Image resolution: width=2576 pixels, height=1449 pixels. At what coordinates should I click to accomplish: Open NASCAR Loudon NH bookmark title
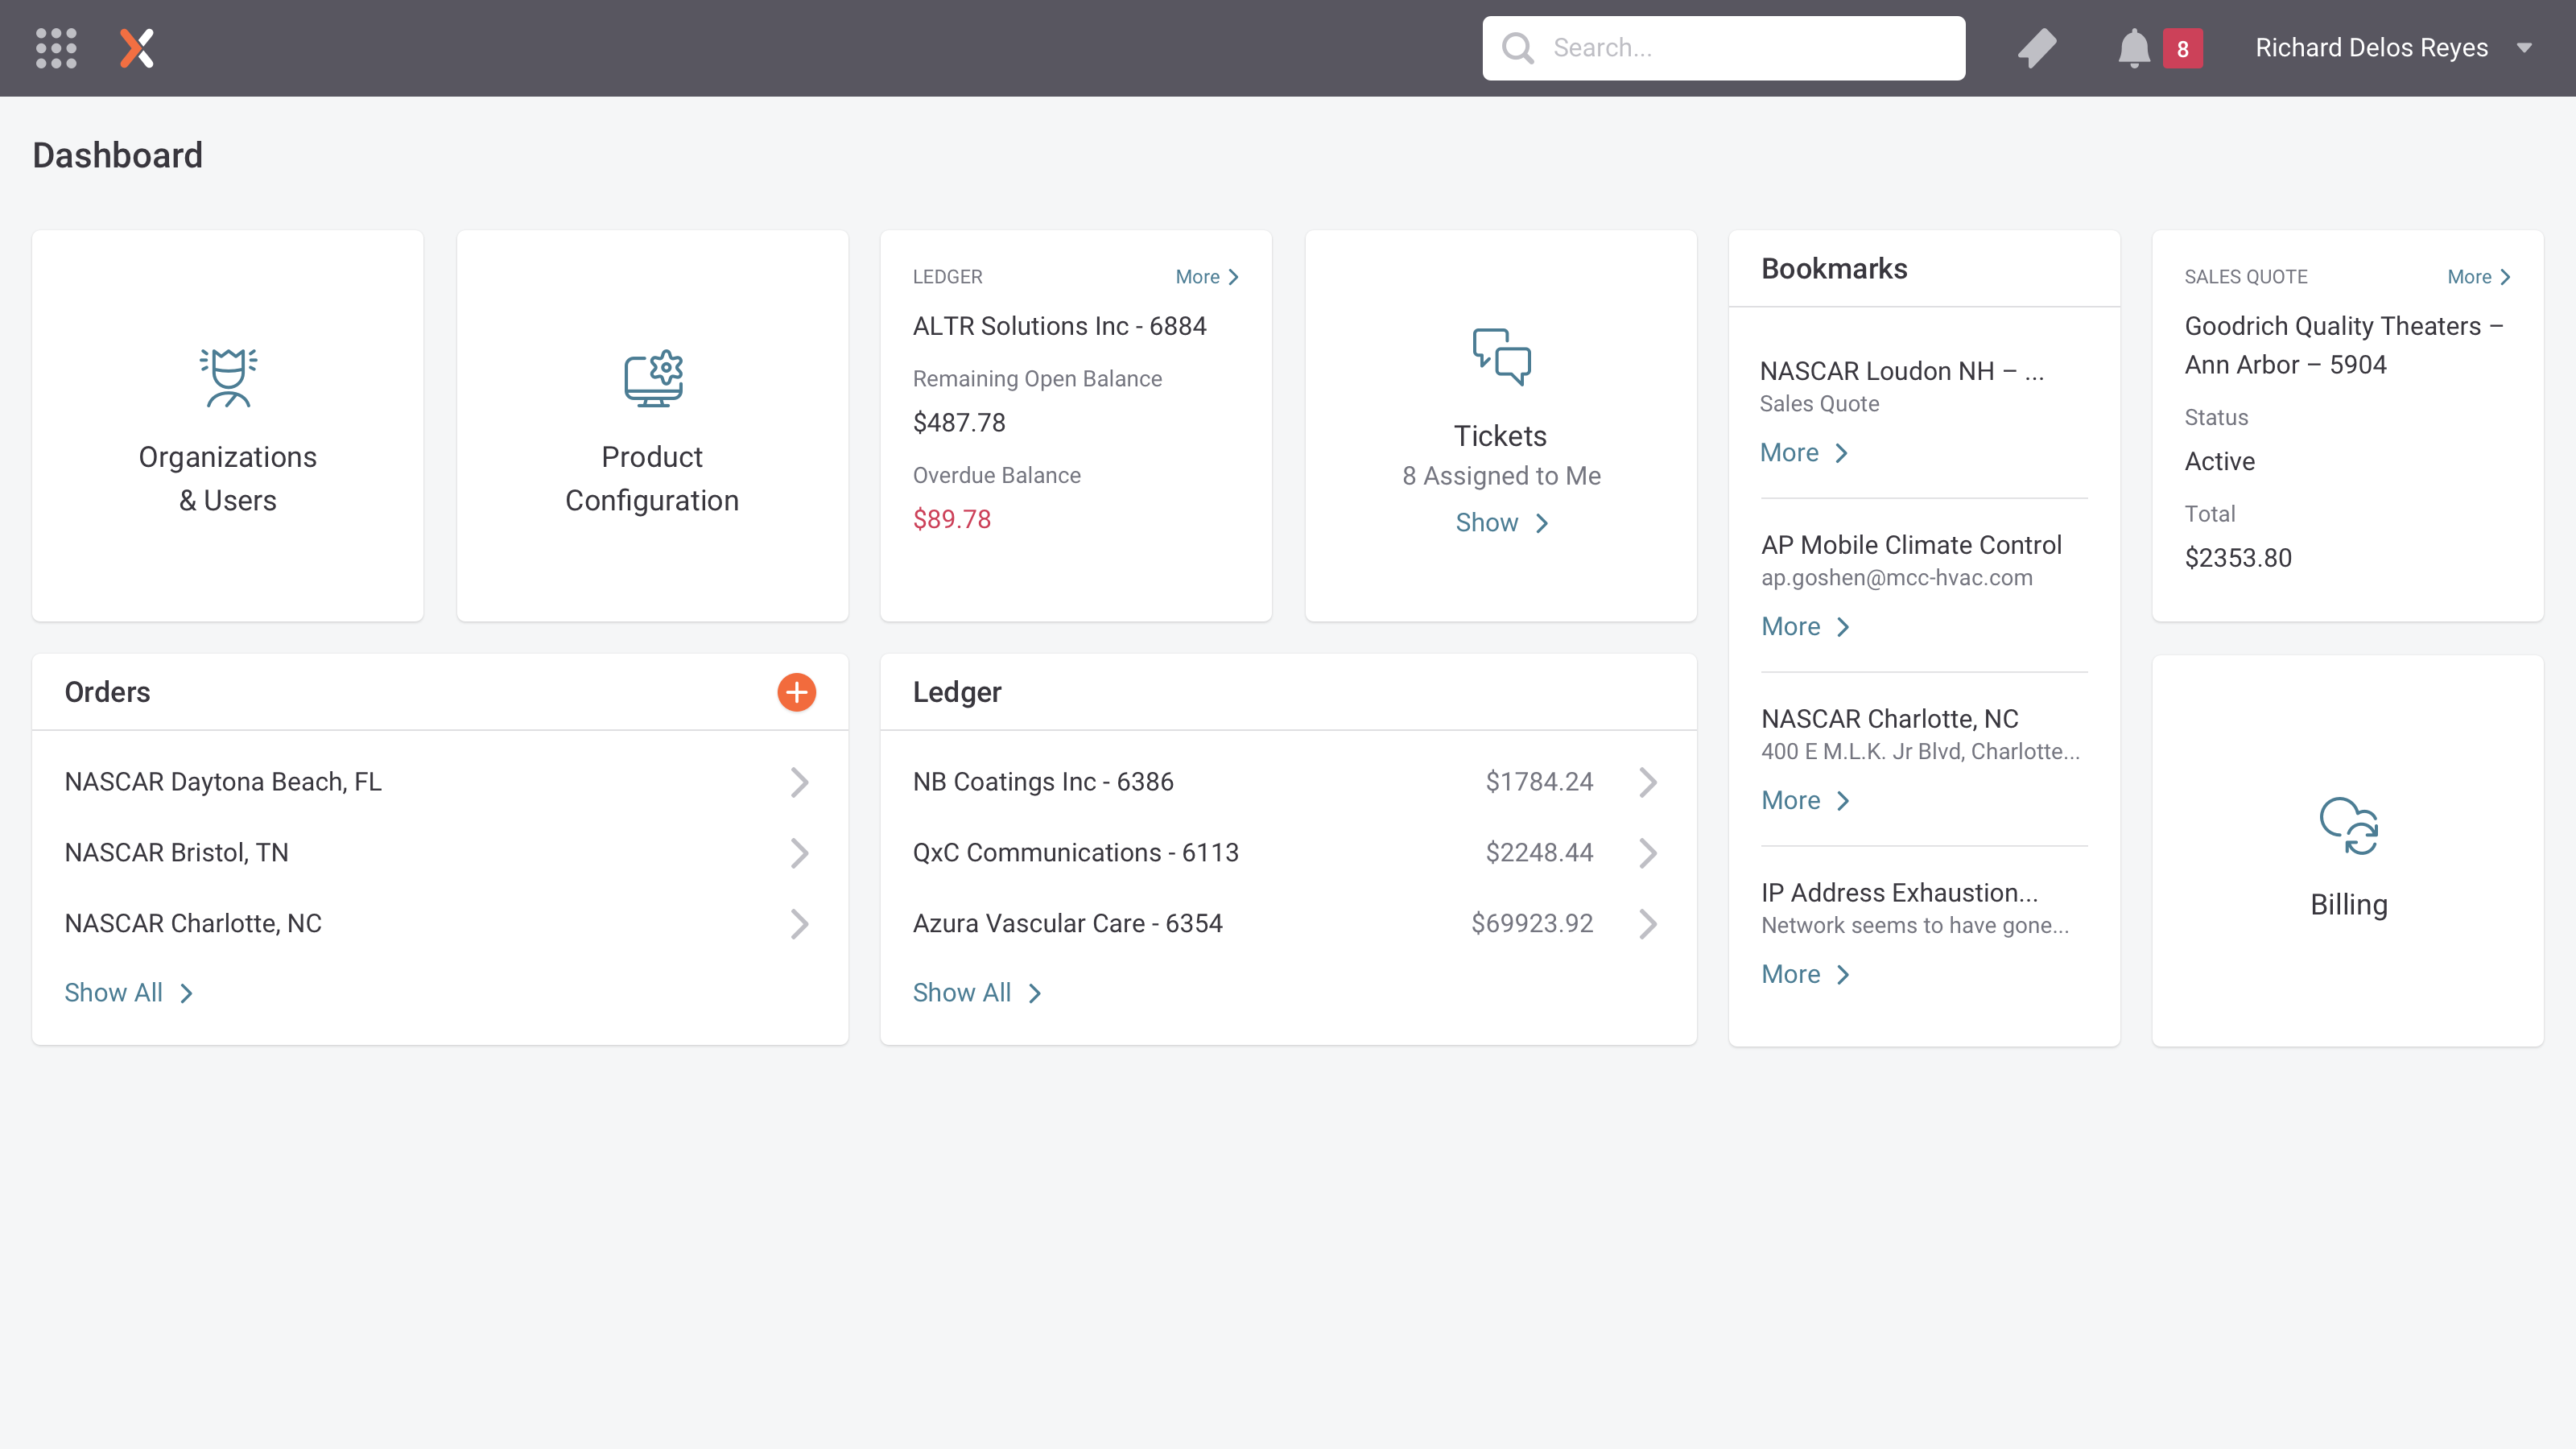[x=1902, y=371]
